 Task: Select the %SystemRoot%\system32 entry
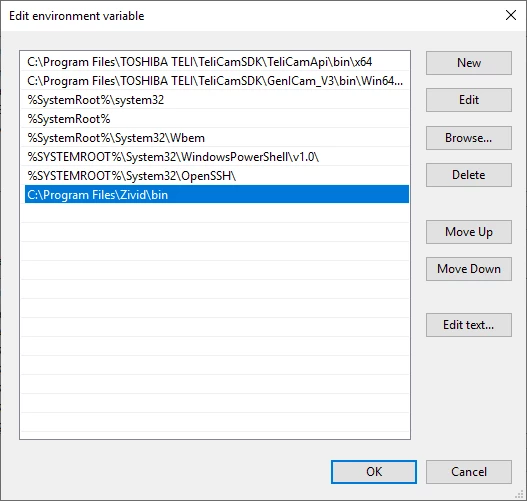click(217, 100)
